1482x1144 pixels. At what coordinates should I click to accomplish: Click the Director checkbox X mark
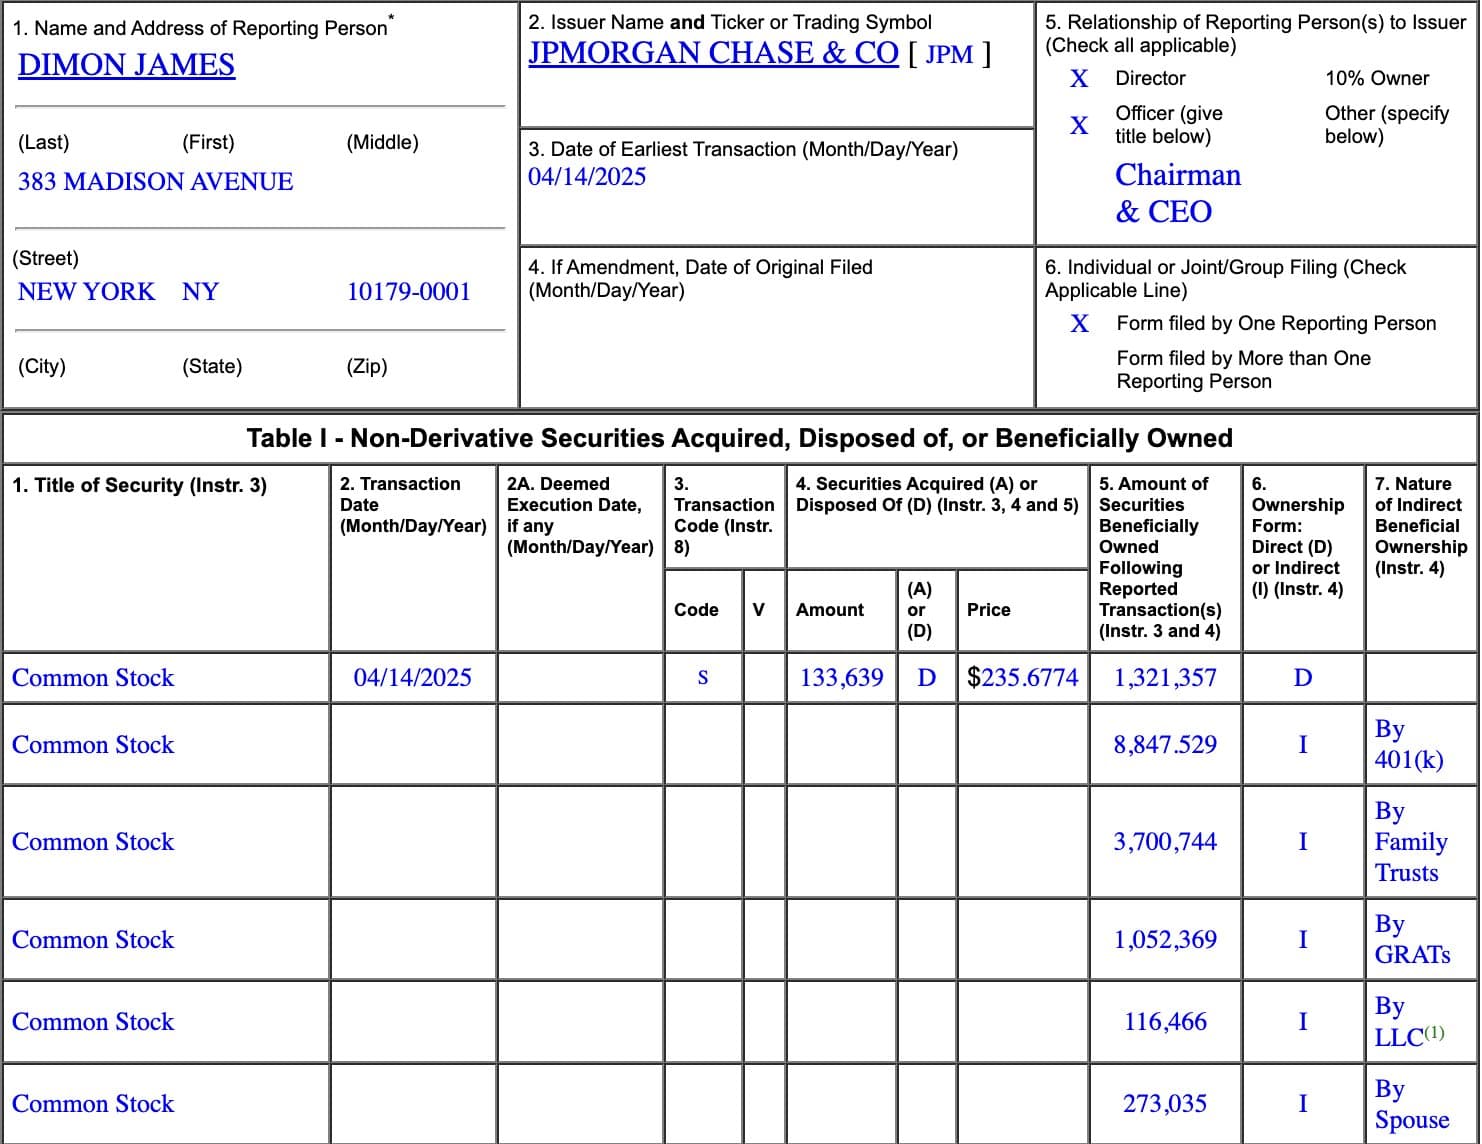click(1079, 79)
